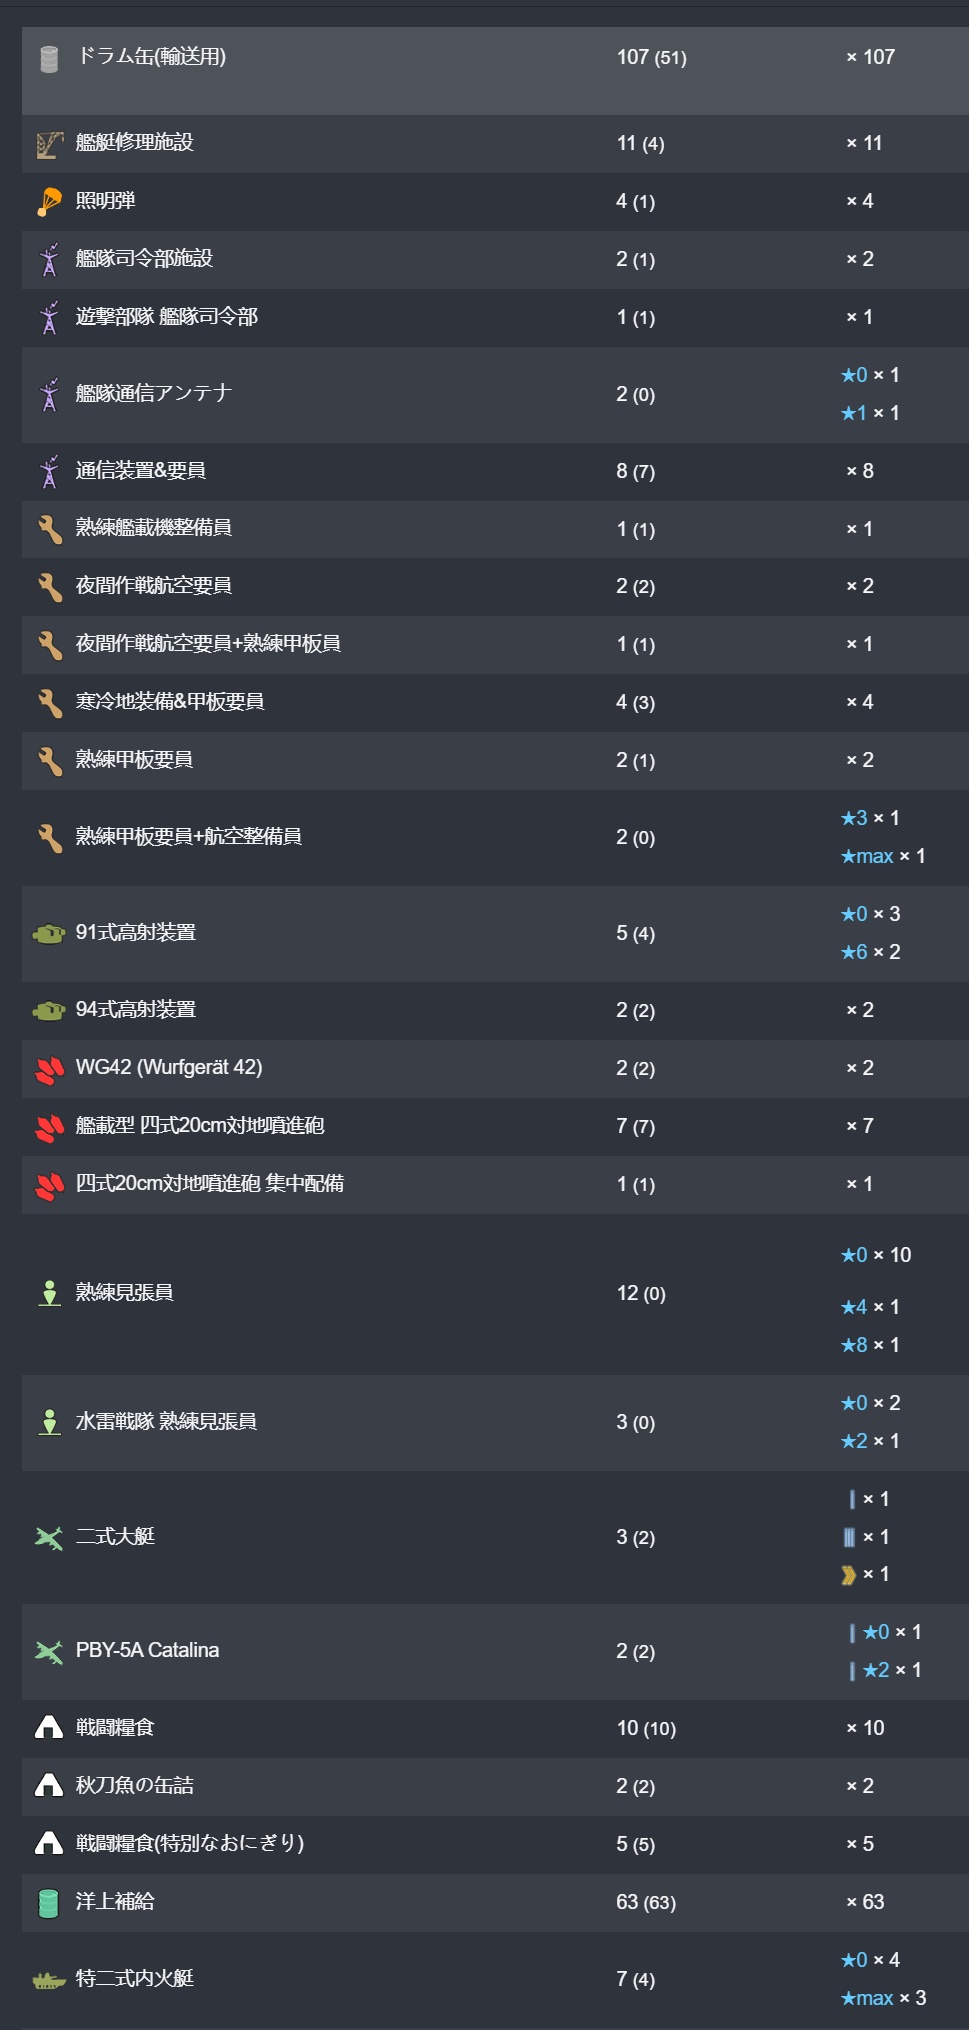Click the ★max × 3 entry for 特二式内火艇

coord(883,1998)
